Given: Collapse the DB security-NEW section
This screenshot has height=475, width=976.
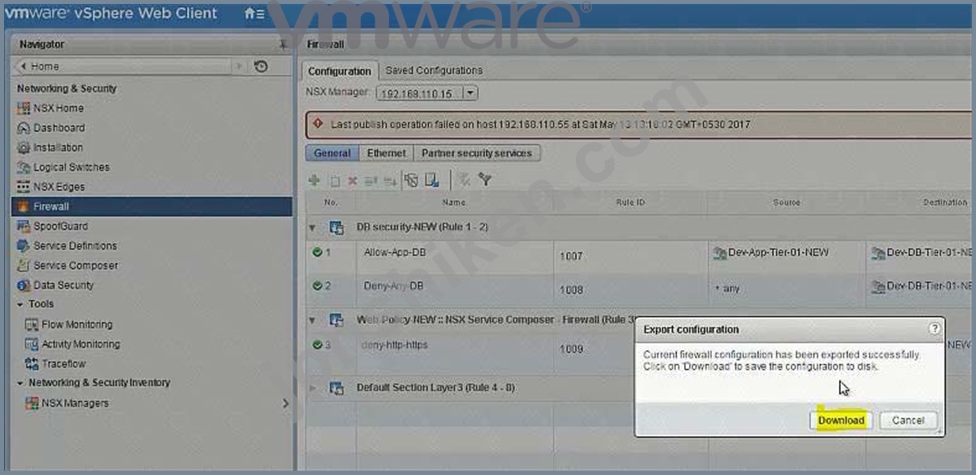Looking at the screenshot, I should point(312,228).
